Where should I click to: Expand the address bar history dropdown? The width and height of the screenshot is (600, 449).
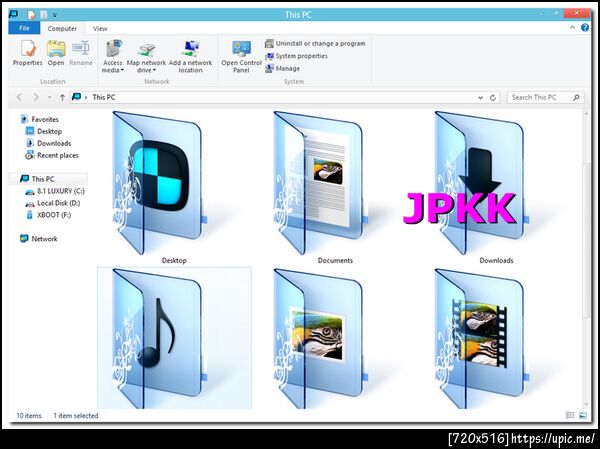480,98
